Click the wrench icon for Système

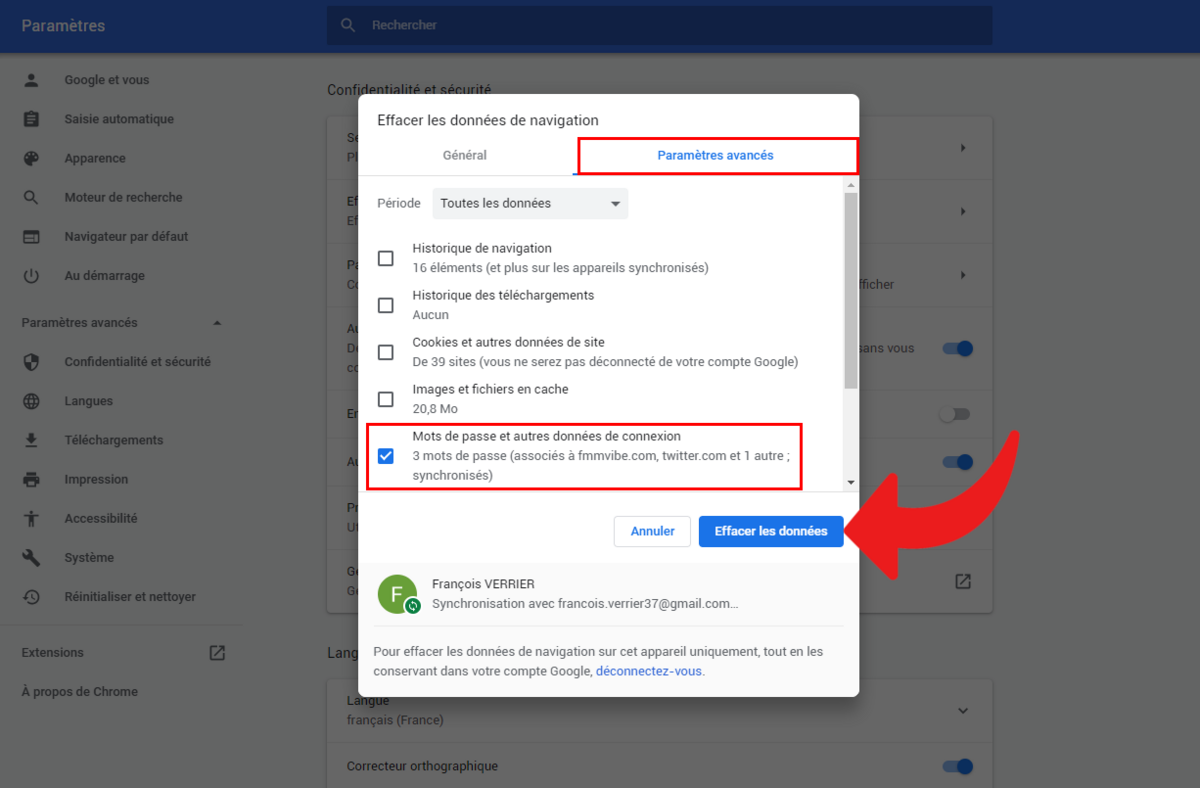pyautogui.click(x=32, y=558)
